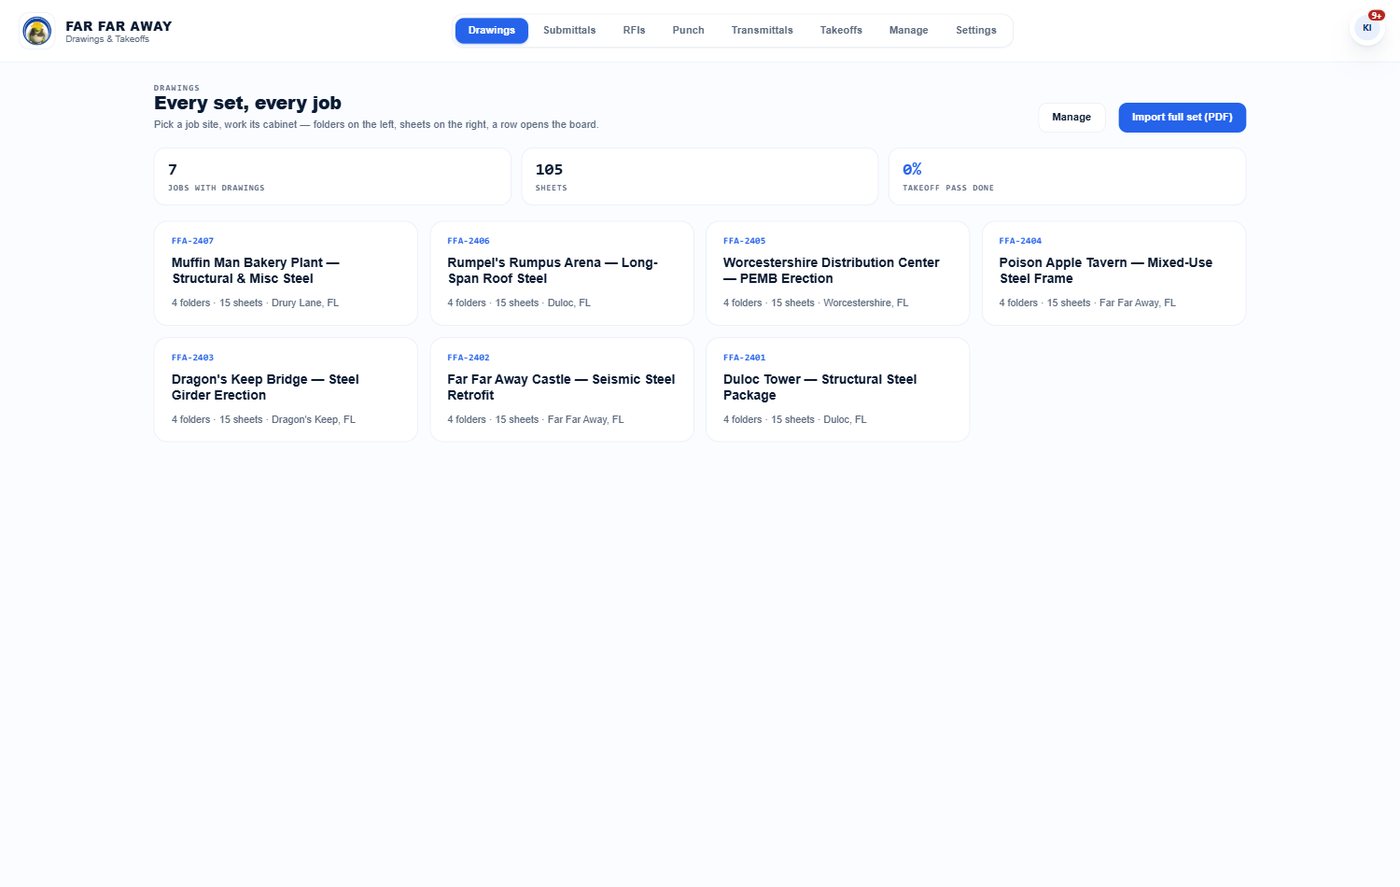
Task: Open the RFIs tab
Action: tap(634, 30)
